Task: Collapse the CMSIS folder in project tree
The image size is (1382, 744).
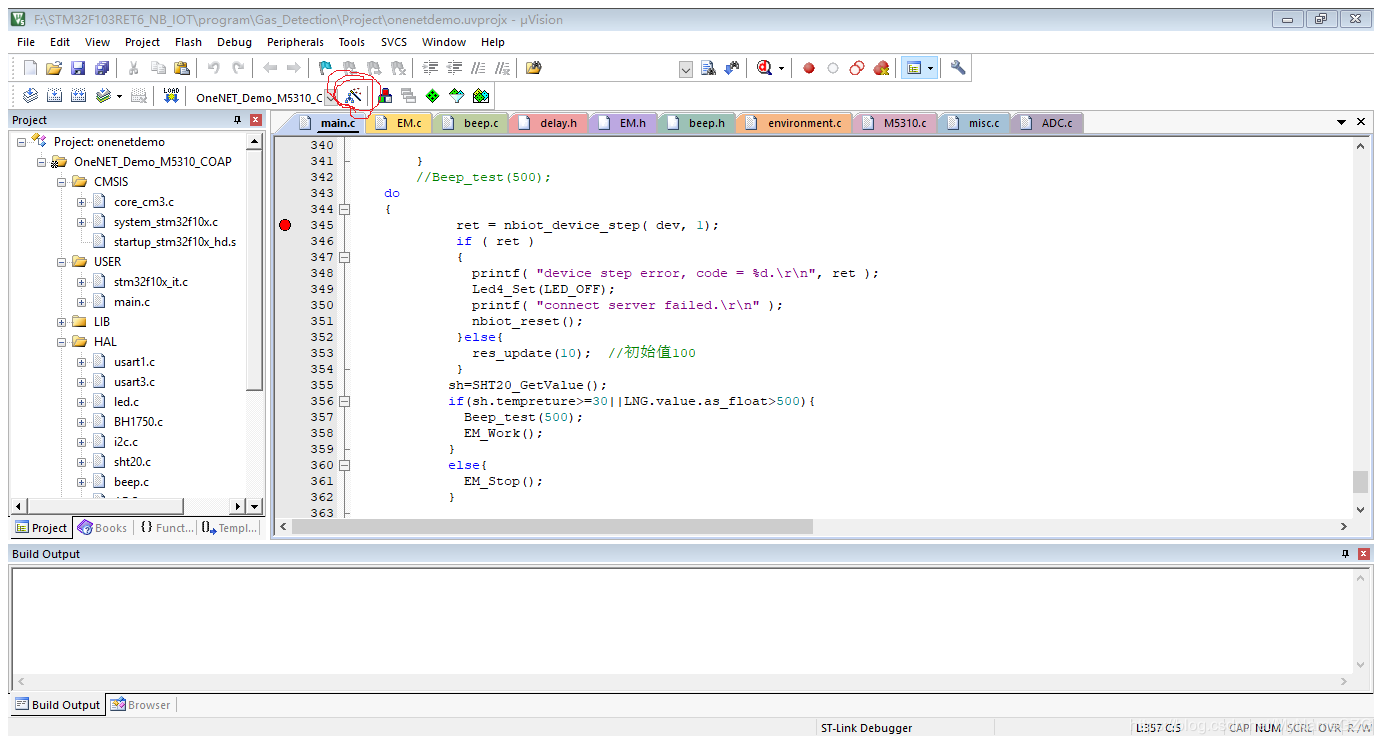Action: [x=62, y=182]
